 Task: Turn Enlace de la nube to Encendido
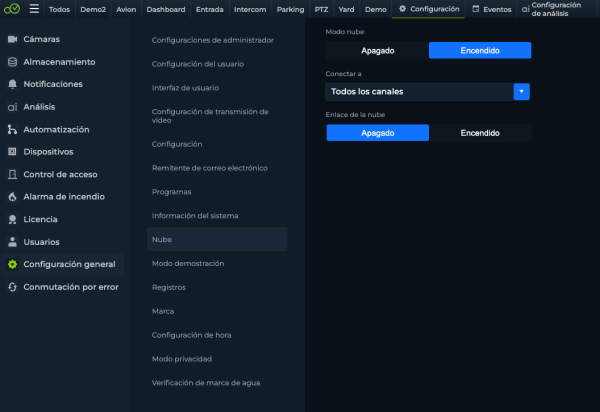(x=480, y=133)
